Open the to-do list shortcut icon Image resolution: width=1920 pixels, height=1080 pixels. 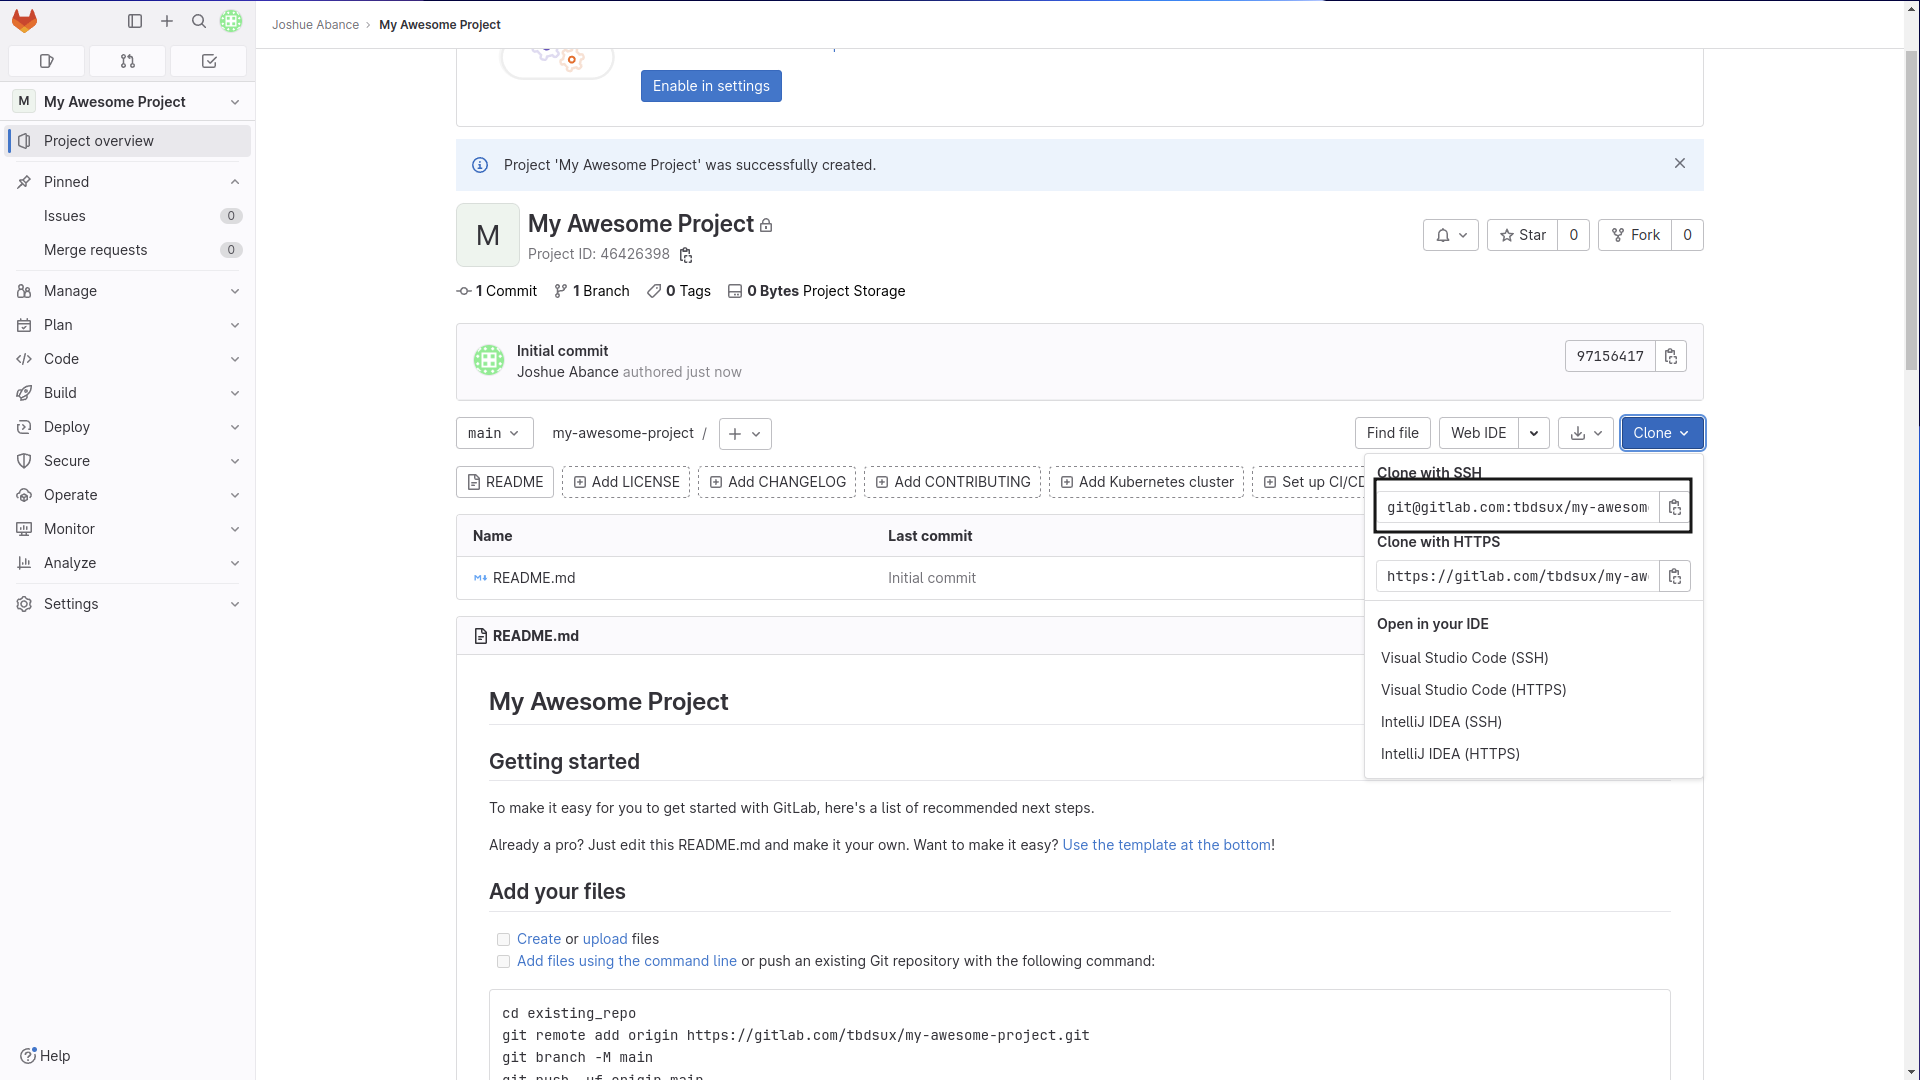point(209,61)
